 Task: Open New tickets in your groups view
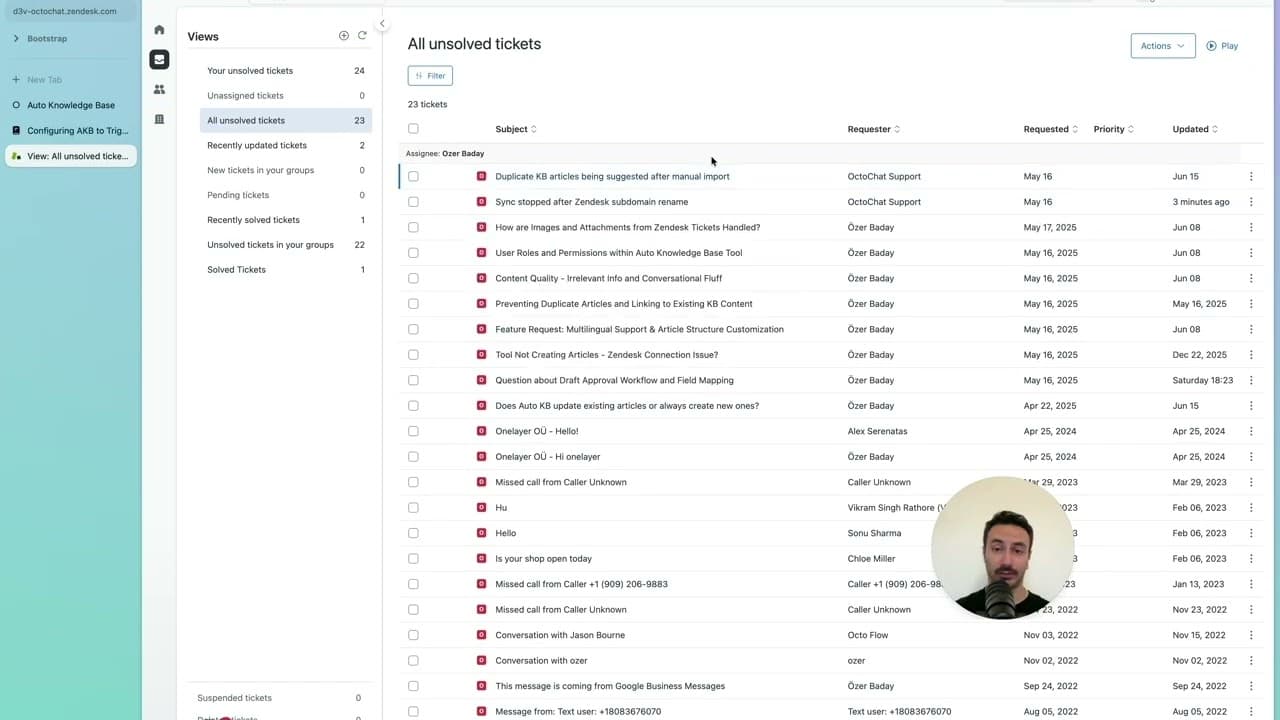click(x=285, y=170)
